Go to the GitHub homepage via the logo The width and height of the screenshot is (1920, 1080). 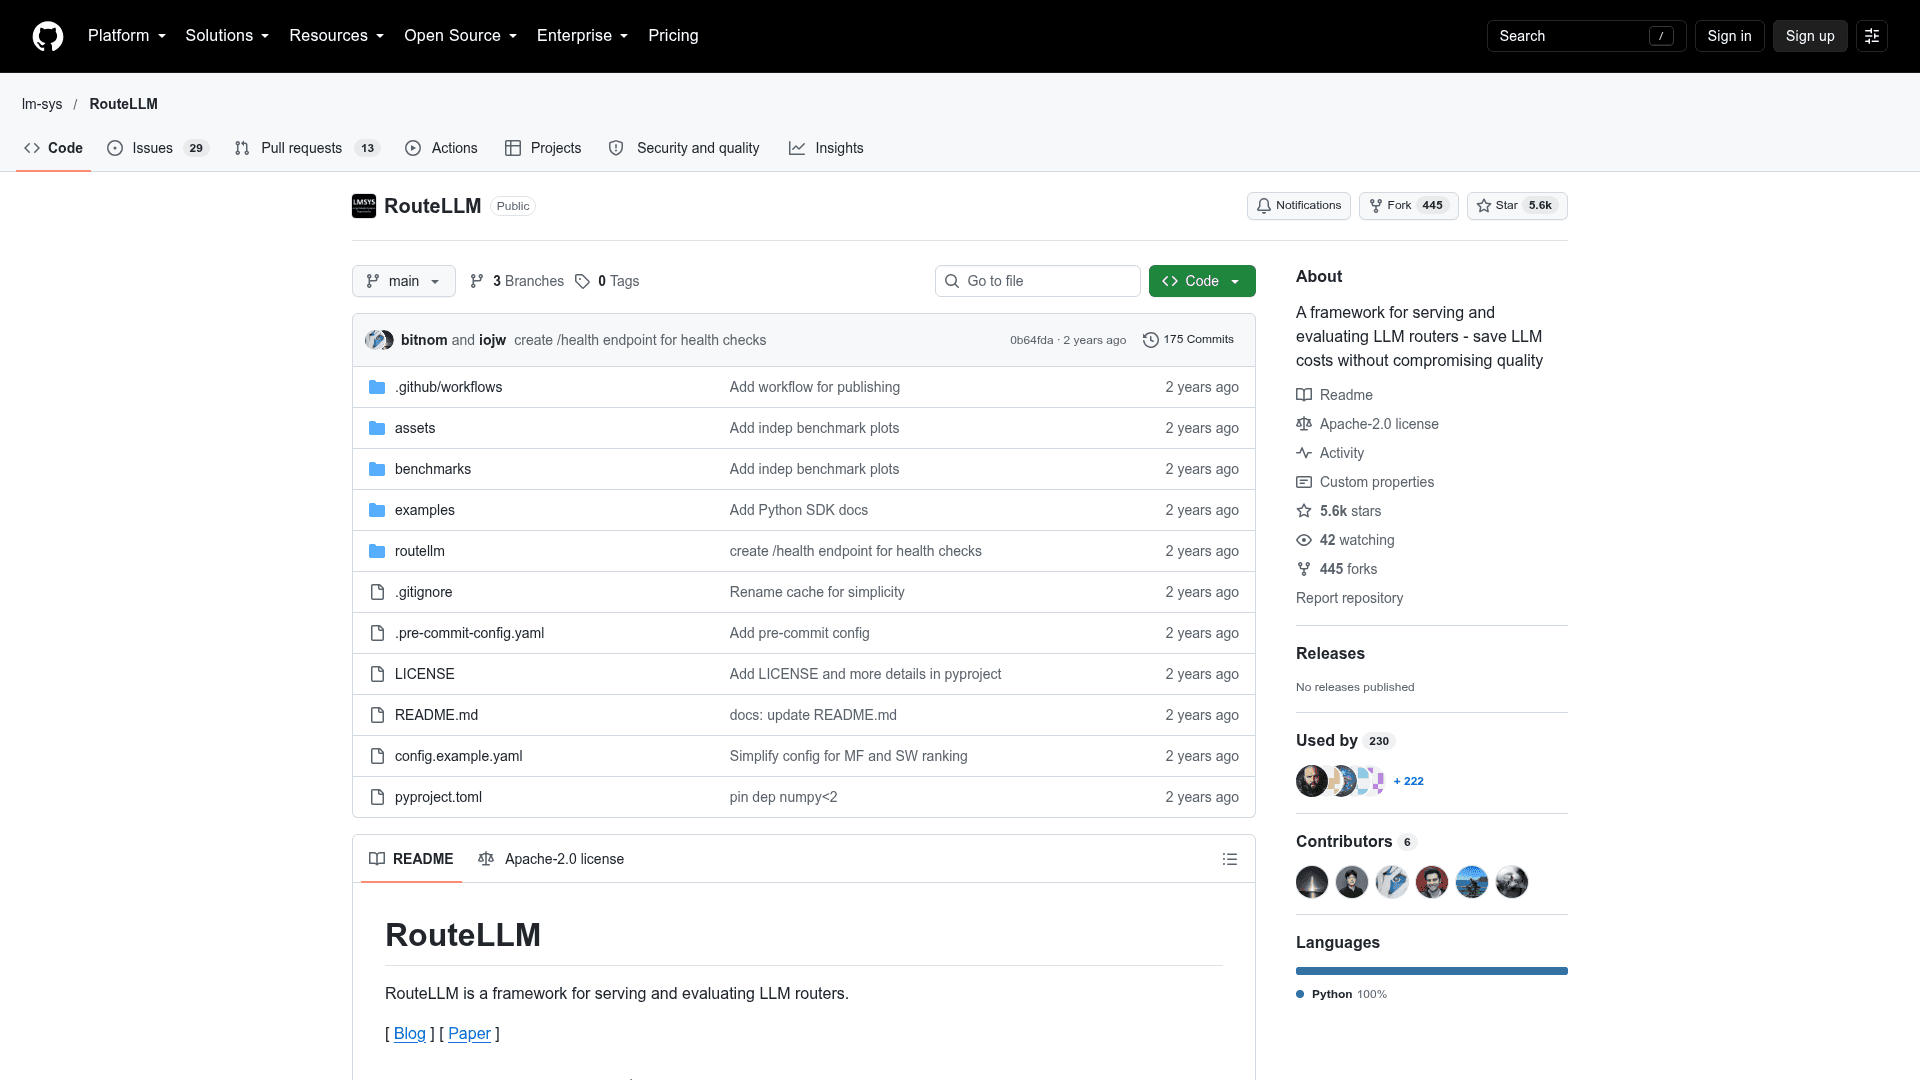pos(48,36)
